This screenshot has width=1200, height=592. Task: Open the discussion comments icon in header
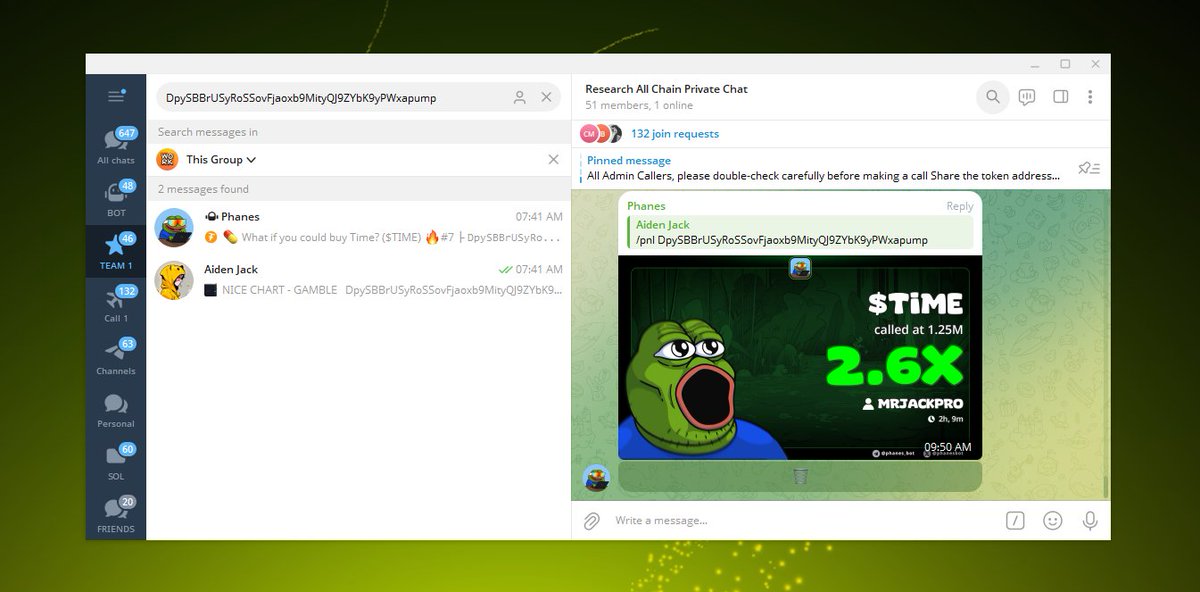[1027, 97]
